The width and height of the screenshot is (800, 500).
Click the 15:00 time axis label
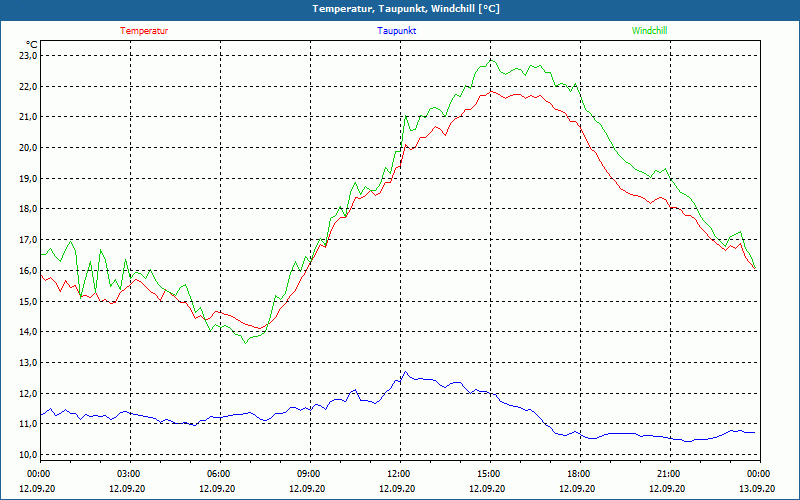(488, 473)
